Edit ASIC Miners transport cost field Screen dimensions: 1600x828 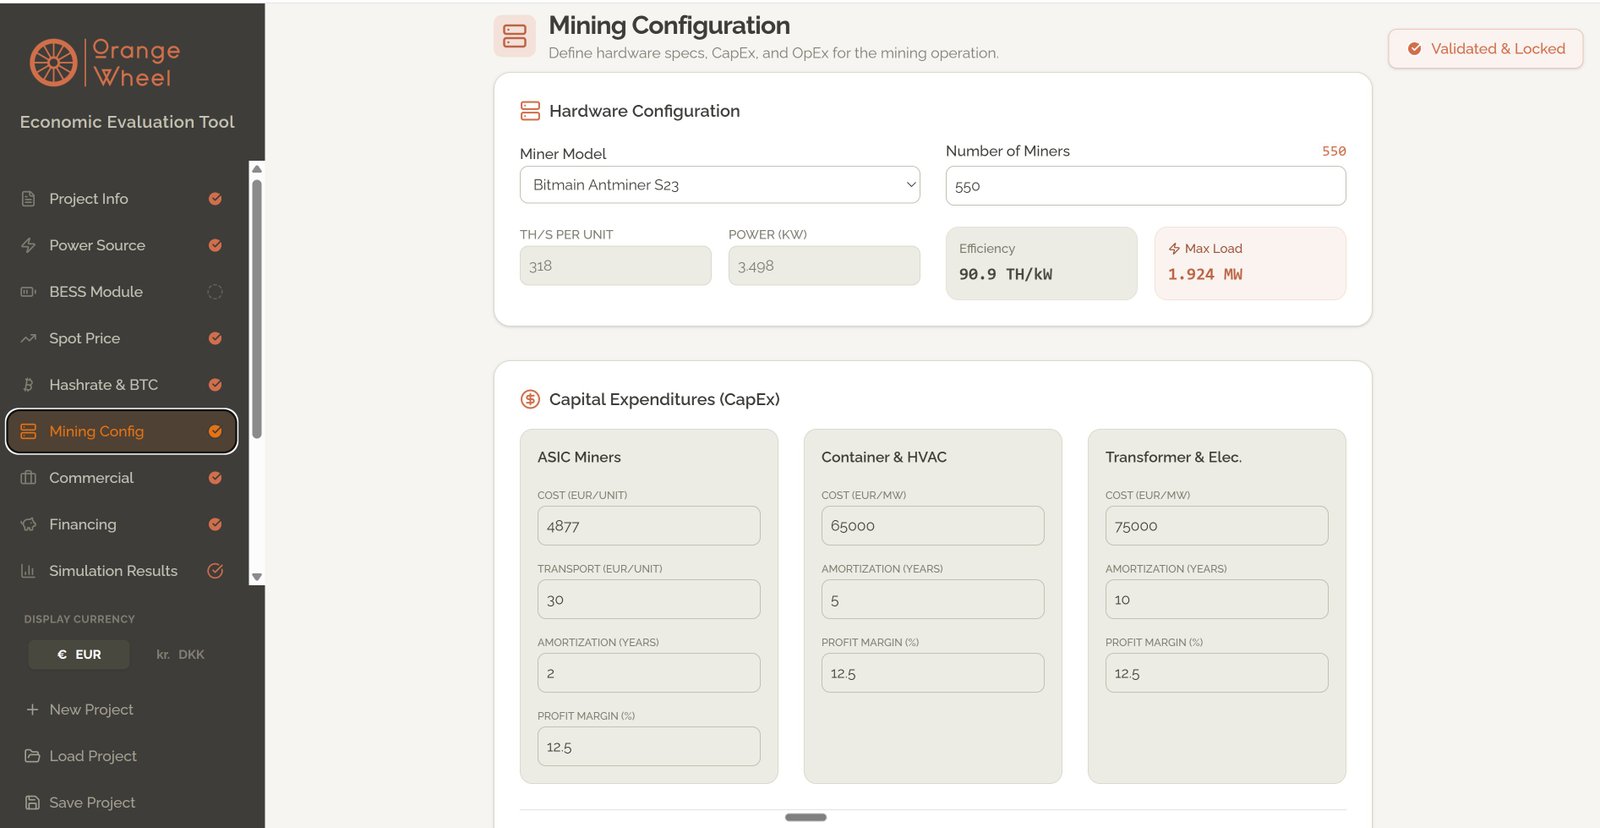click(649, 599)
